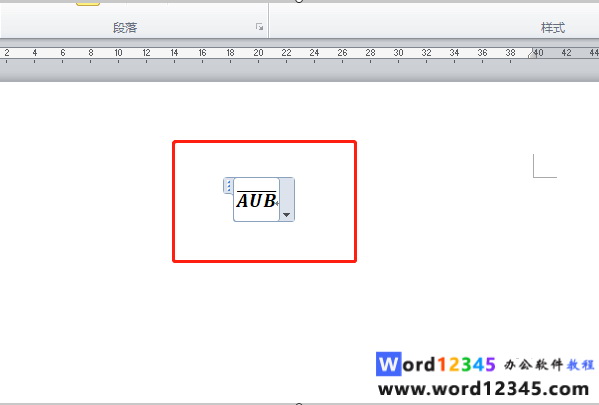Open the www.word12345.com link

click(x=484, y=389)
